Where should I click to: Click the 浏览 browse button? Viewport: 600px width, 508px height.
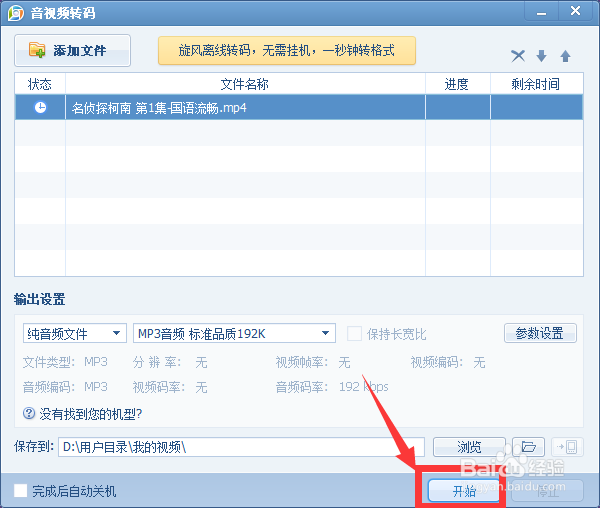pos(469,447)
